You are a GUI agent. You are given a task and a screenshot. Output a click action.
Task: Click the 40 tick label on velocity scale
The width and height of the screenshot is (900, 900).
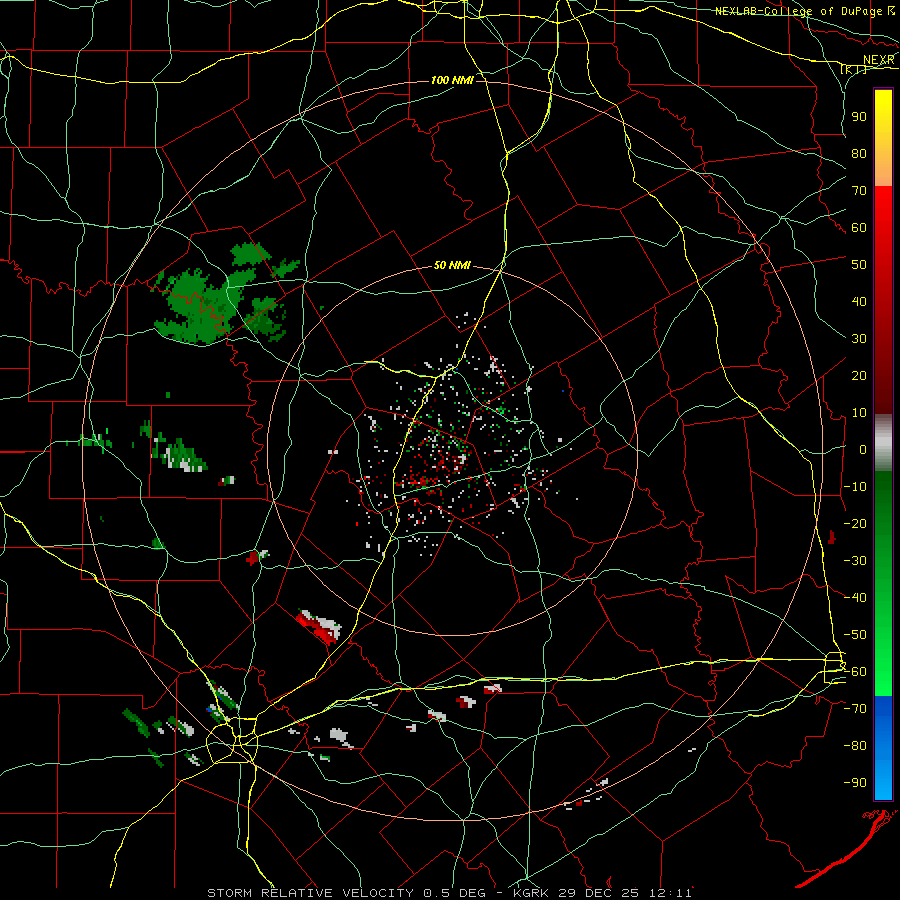(859, 302)
